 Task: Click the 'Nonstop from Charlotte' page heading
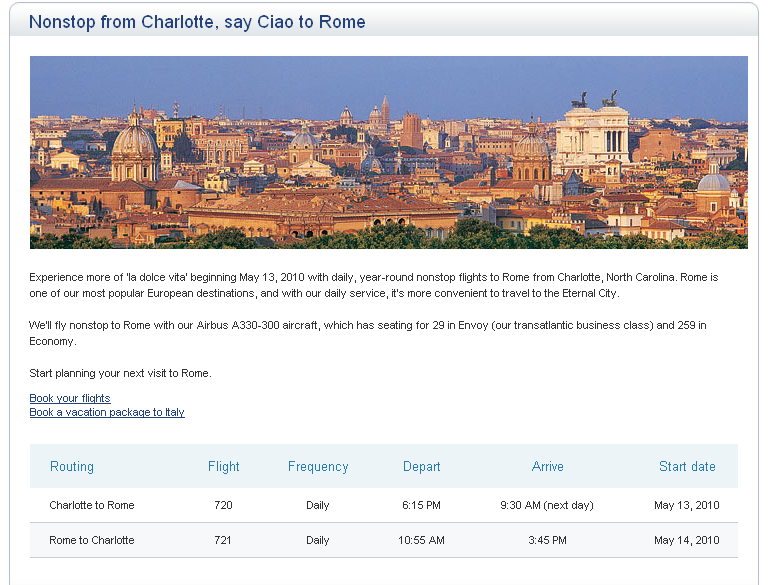(x=197, y=21)
